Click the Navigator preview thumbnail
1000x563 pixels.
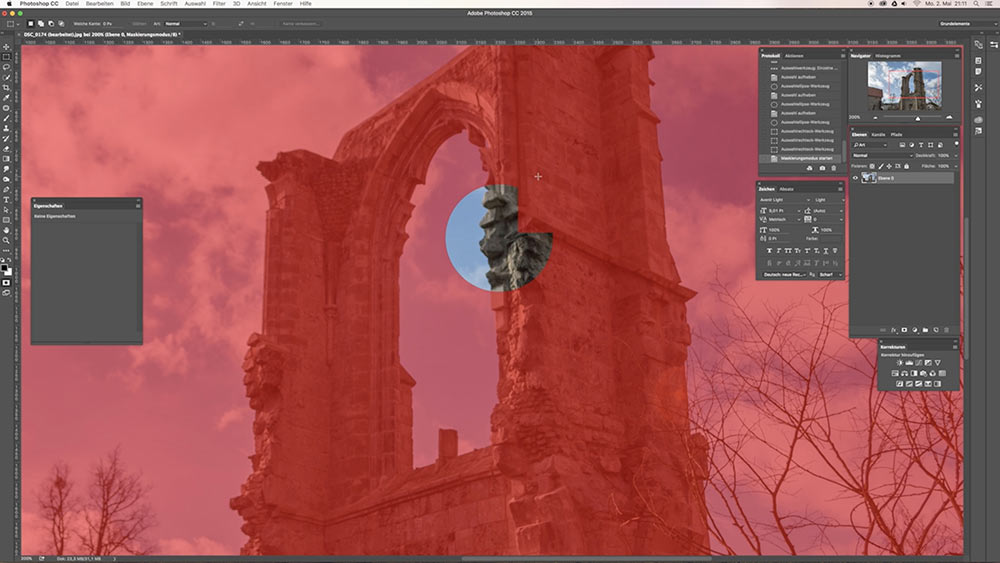904,85
